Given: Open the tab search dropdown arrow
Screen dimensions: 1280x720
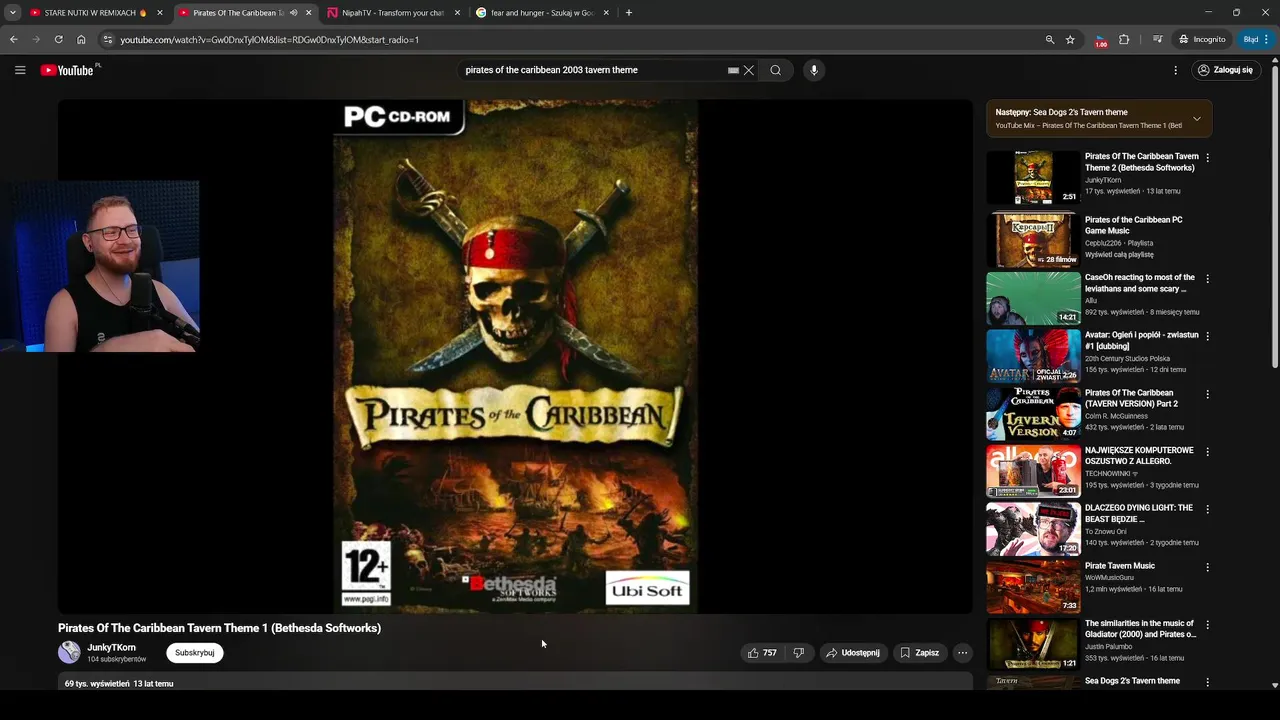Looking at the screenshot, I should 12,13.
